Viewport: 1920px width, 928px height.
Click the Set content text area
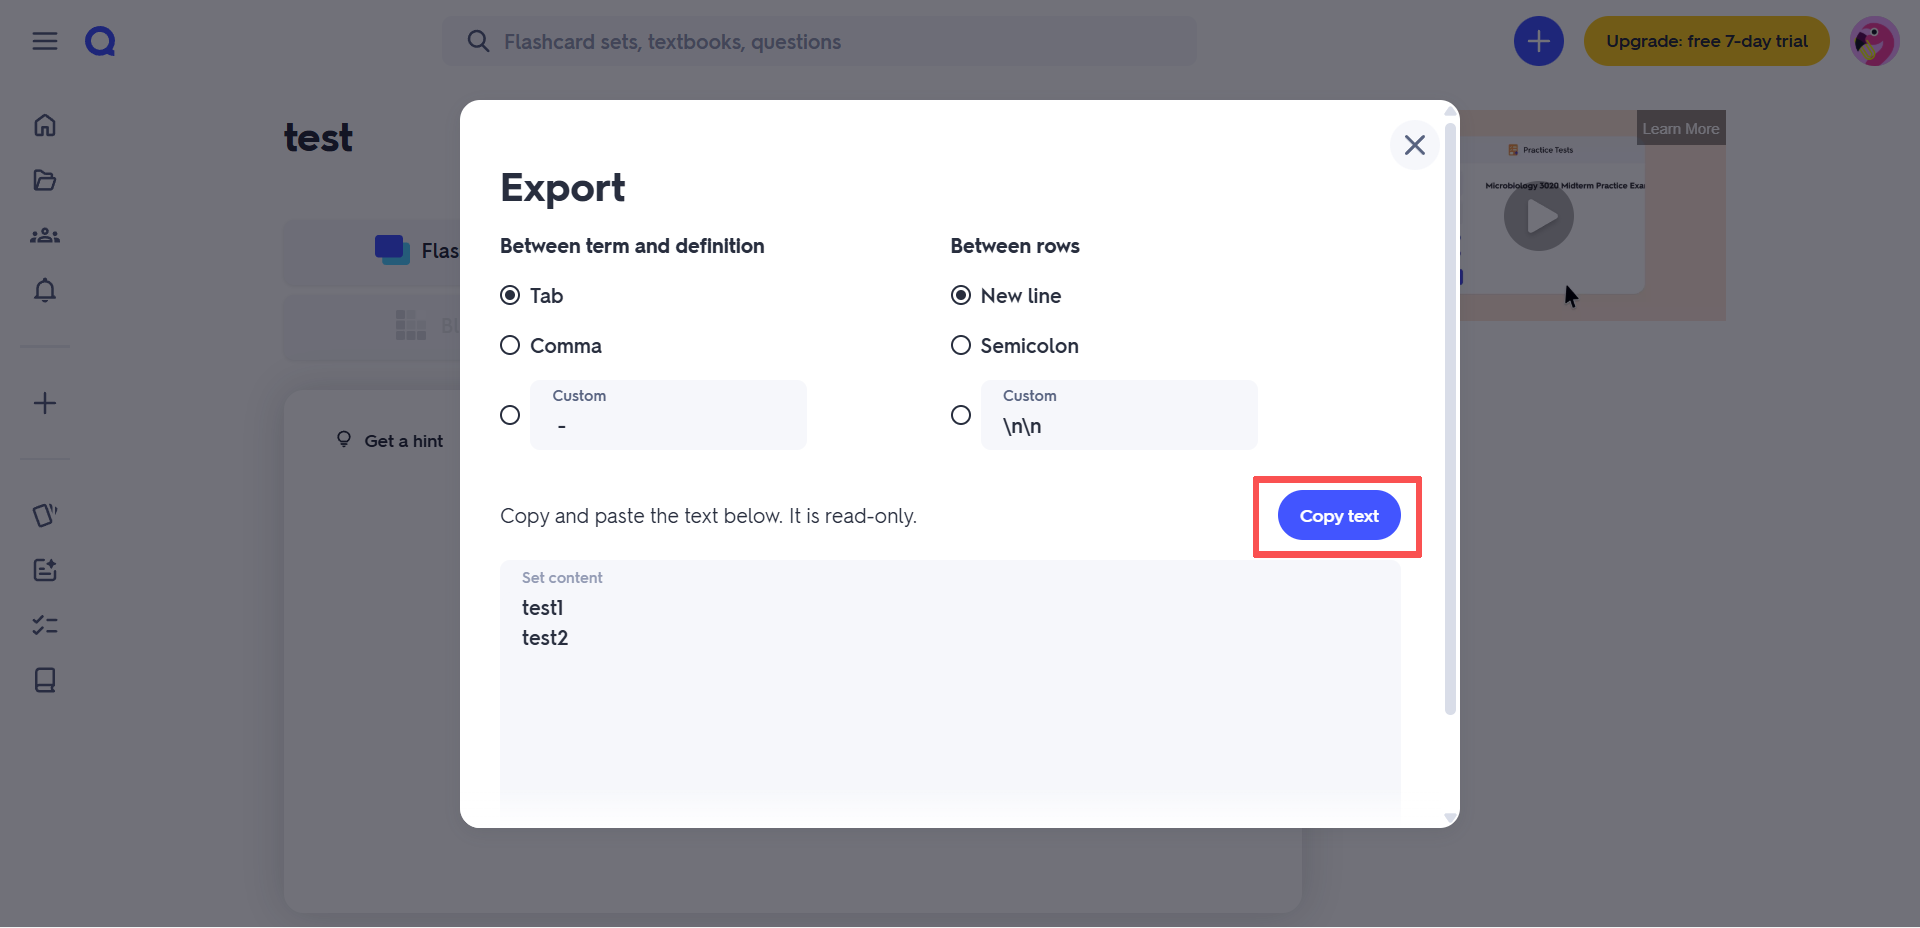pyautogui.click(x=950, y=690)
